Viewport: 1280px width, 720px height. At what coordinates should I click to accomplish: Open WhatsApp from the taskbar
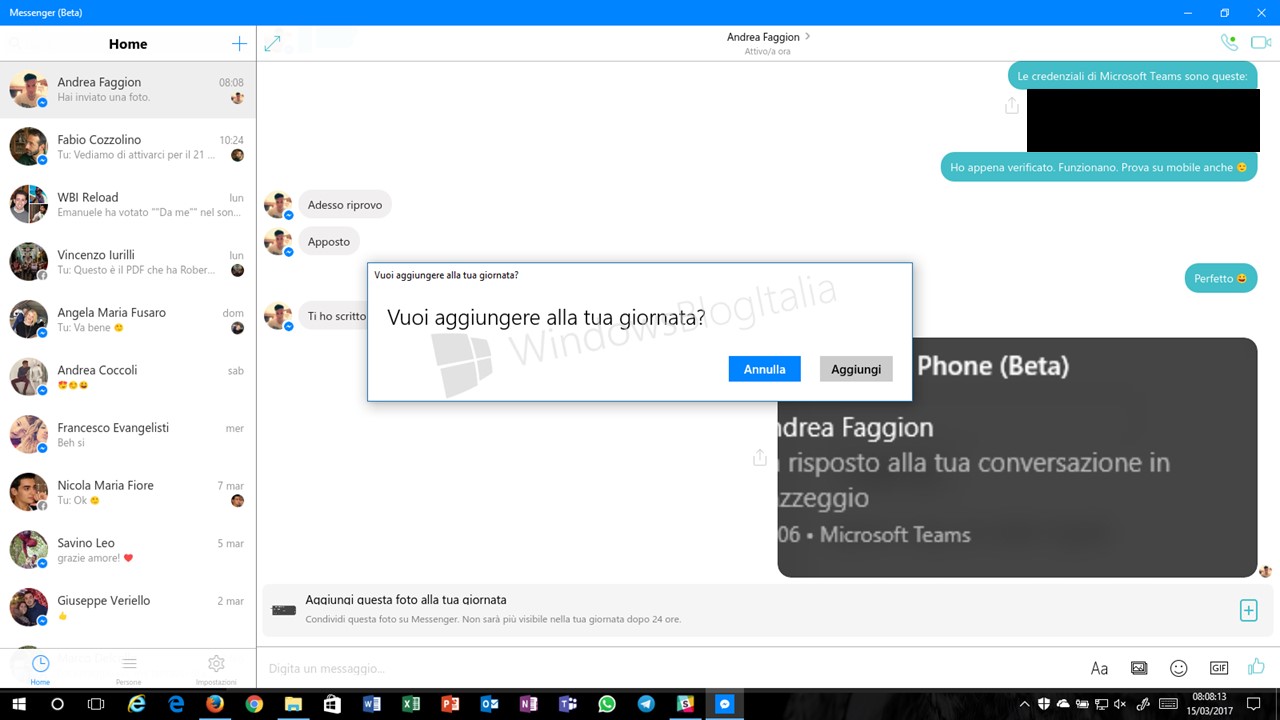pyautogui.click(x=607, y=704)
